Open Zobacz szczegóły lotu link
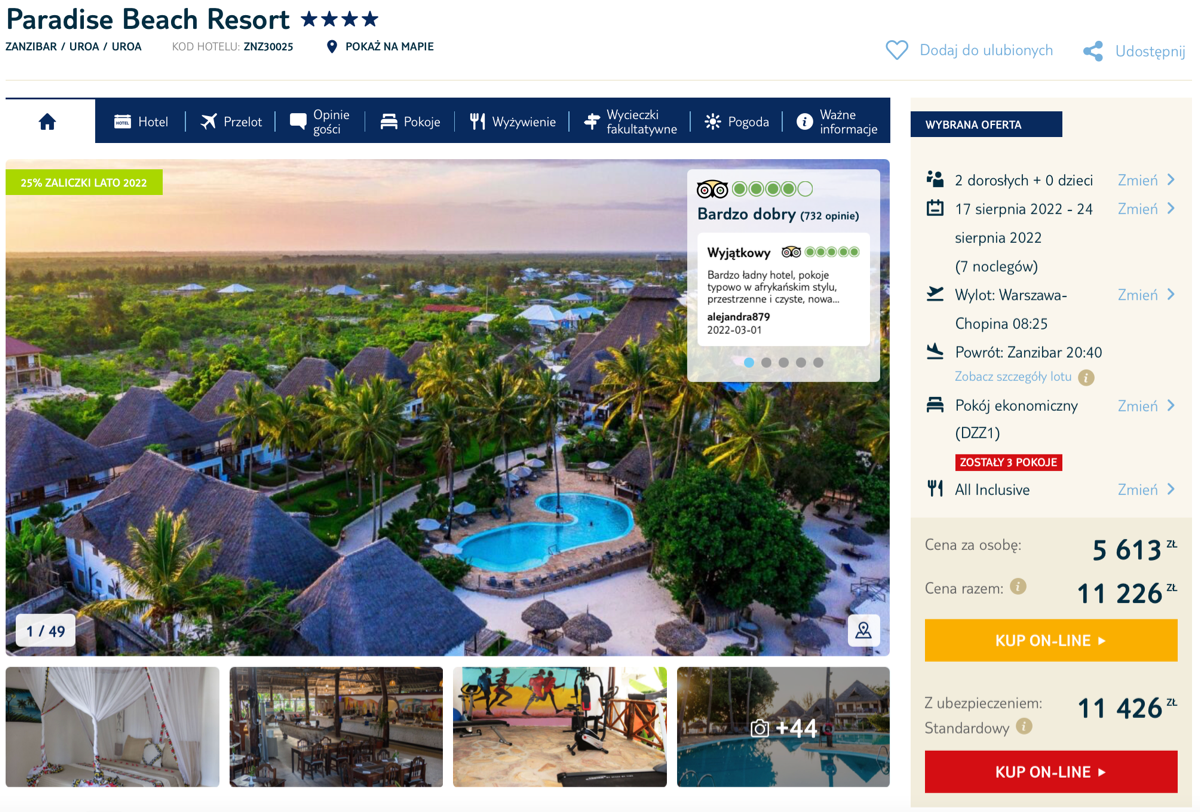Screen dimensions: 1200x812 click(1013, 377)
